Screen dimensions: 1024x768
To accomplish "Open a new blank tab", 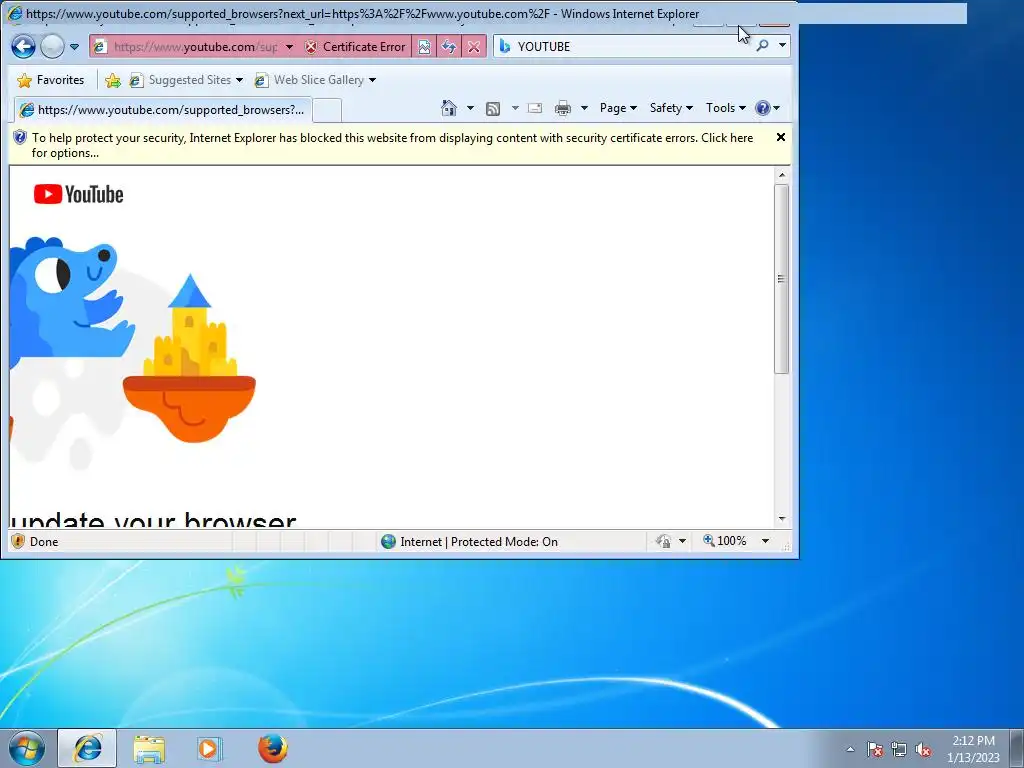I will click(327, 110).
